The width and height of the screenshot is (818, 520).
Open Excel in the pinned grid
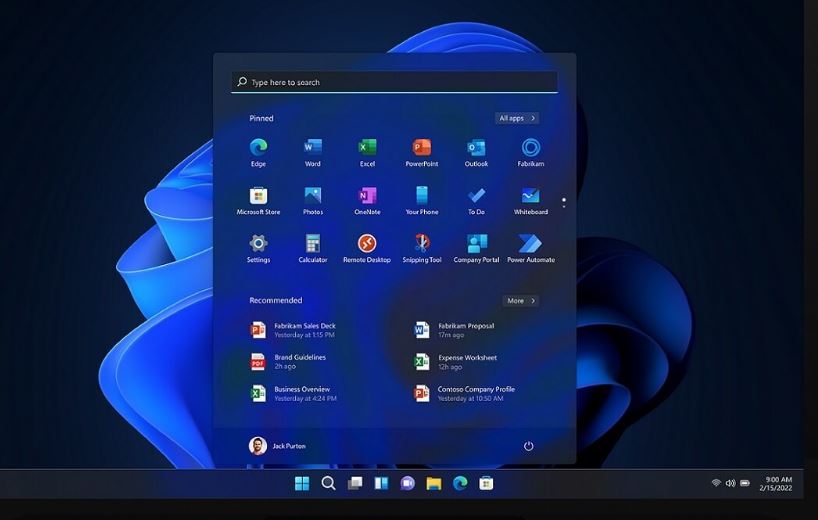[x=367, y=152]
